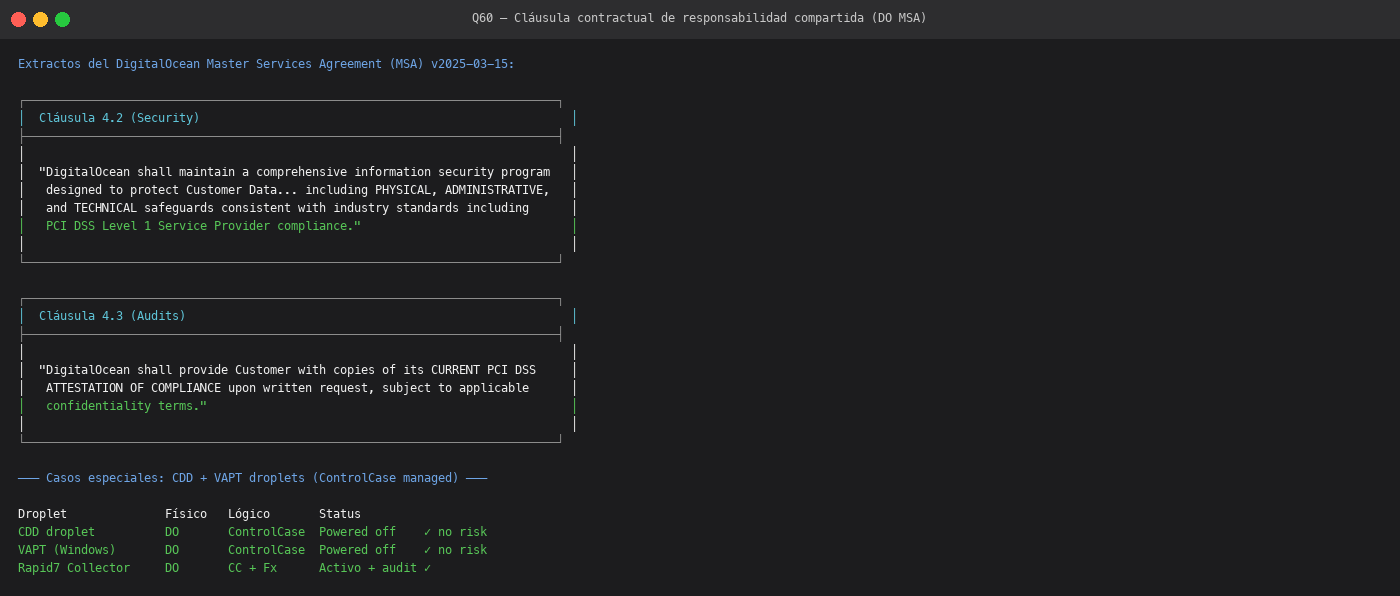
Task: Click "Powered off" in the CDD droplet row
Action: pyautogui.click(x=357, y=532)
